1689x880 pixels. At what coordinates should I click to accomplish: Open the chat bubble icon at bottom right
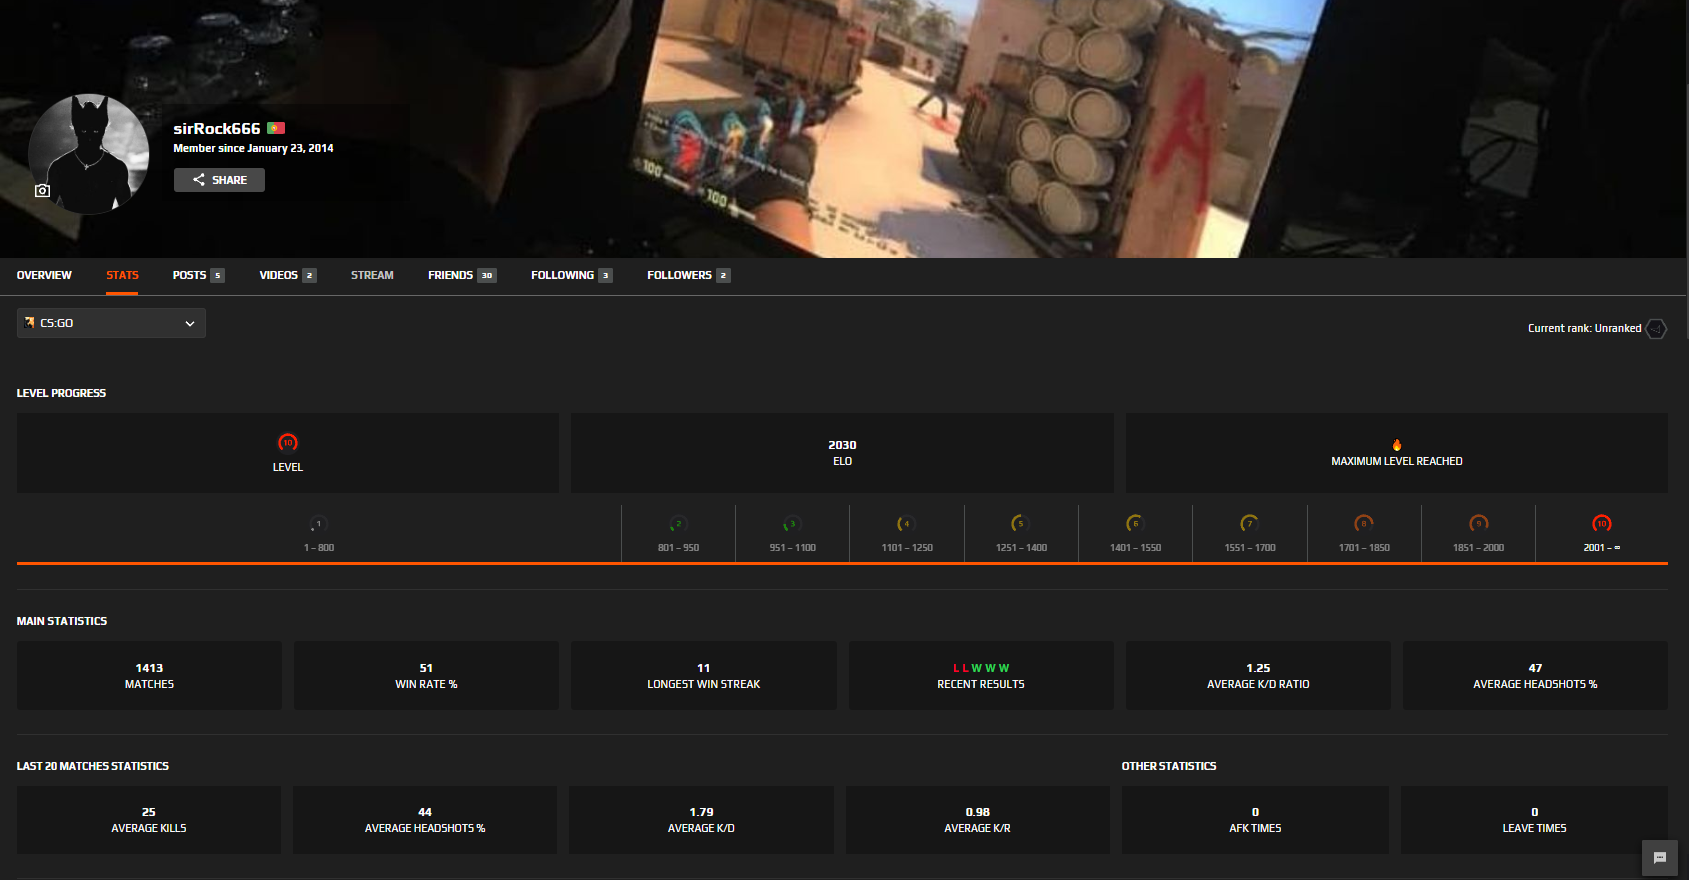point(1660,857)
